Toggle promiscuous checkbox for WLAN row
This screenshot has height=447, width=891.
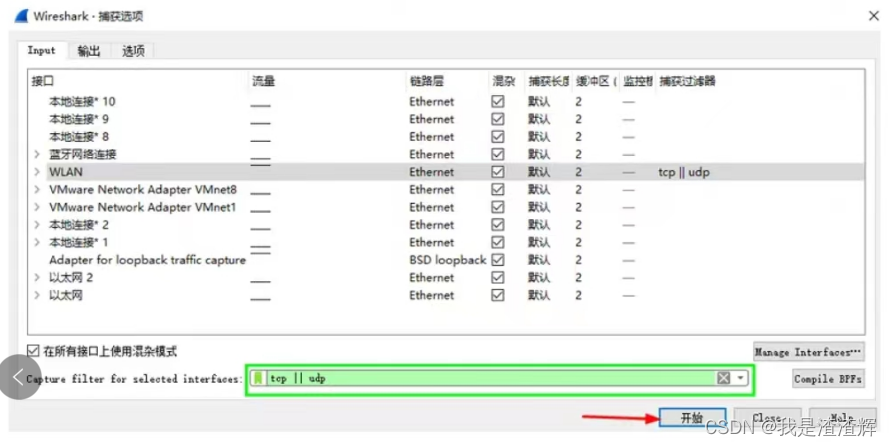tap(498, 172)
